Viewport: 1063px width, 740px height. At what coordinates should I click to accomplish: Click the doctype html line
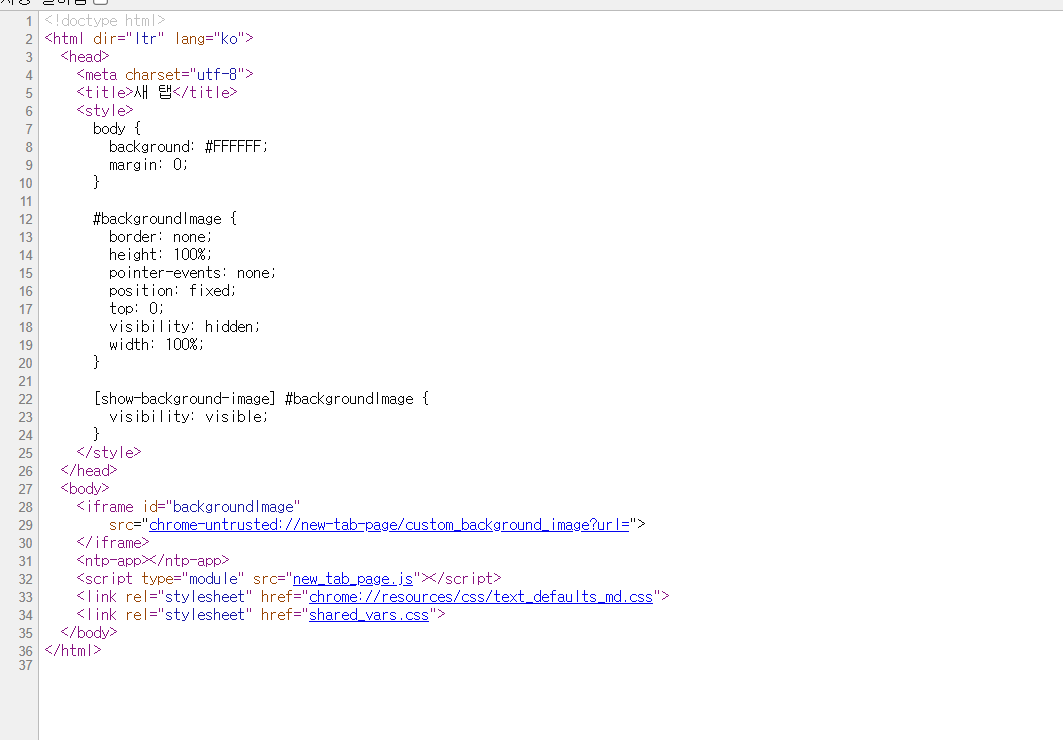[x=105, y=21]
